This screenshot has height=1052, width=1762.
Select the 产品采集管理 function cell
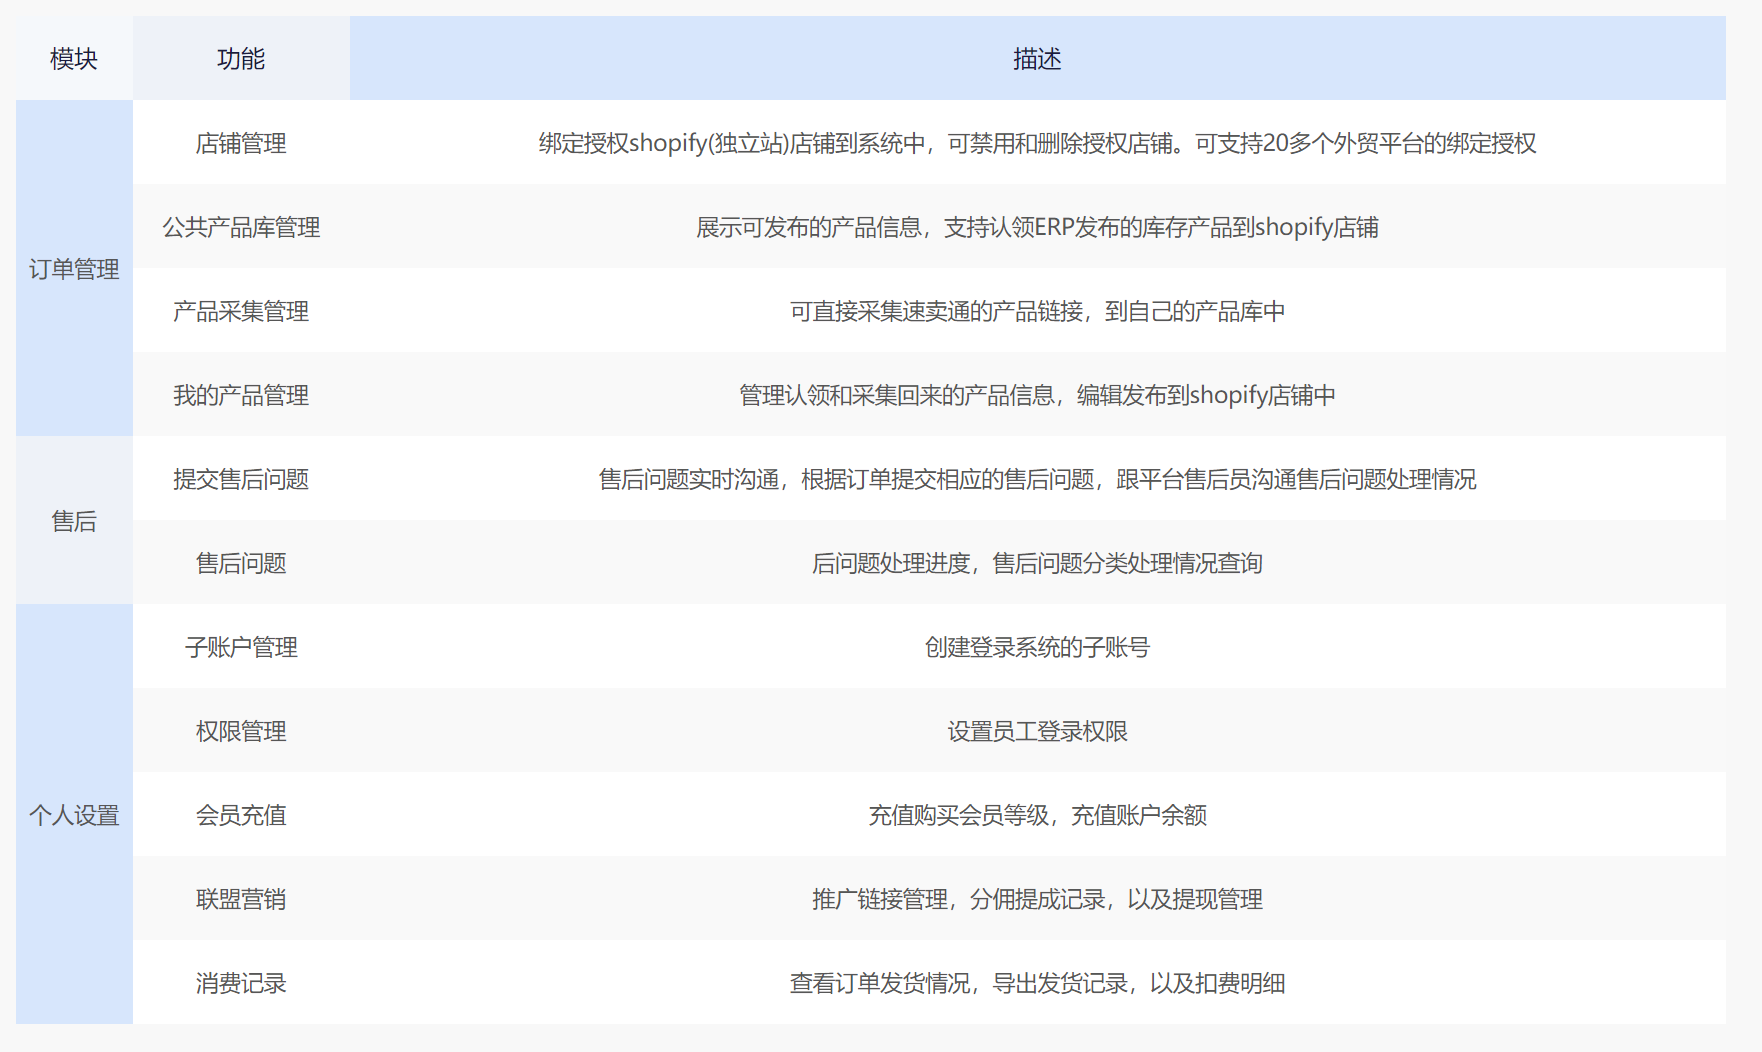(x=241, y=311)
